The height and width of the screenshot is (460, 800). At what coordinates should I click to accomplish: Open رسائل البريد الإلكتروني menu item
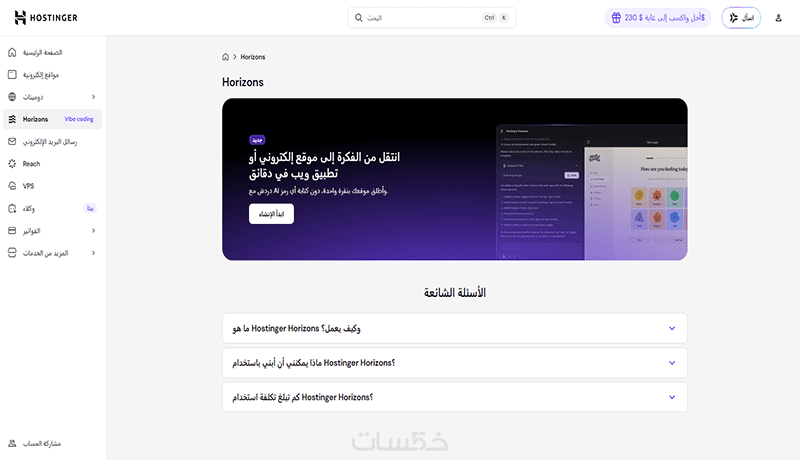50,142
